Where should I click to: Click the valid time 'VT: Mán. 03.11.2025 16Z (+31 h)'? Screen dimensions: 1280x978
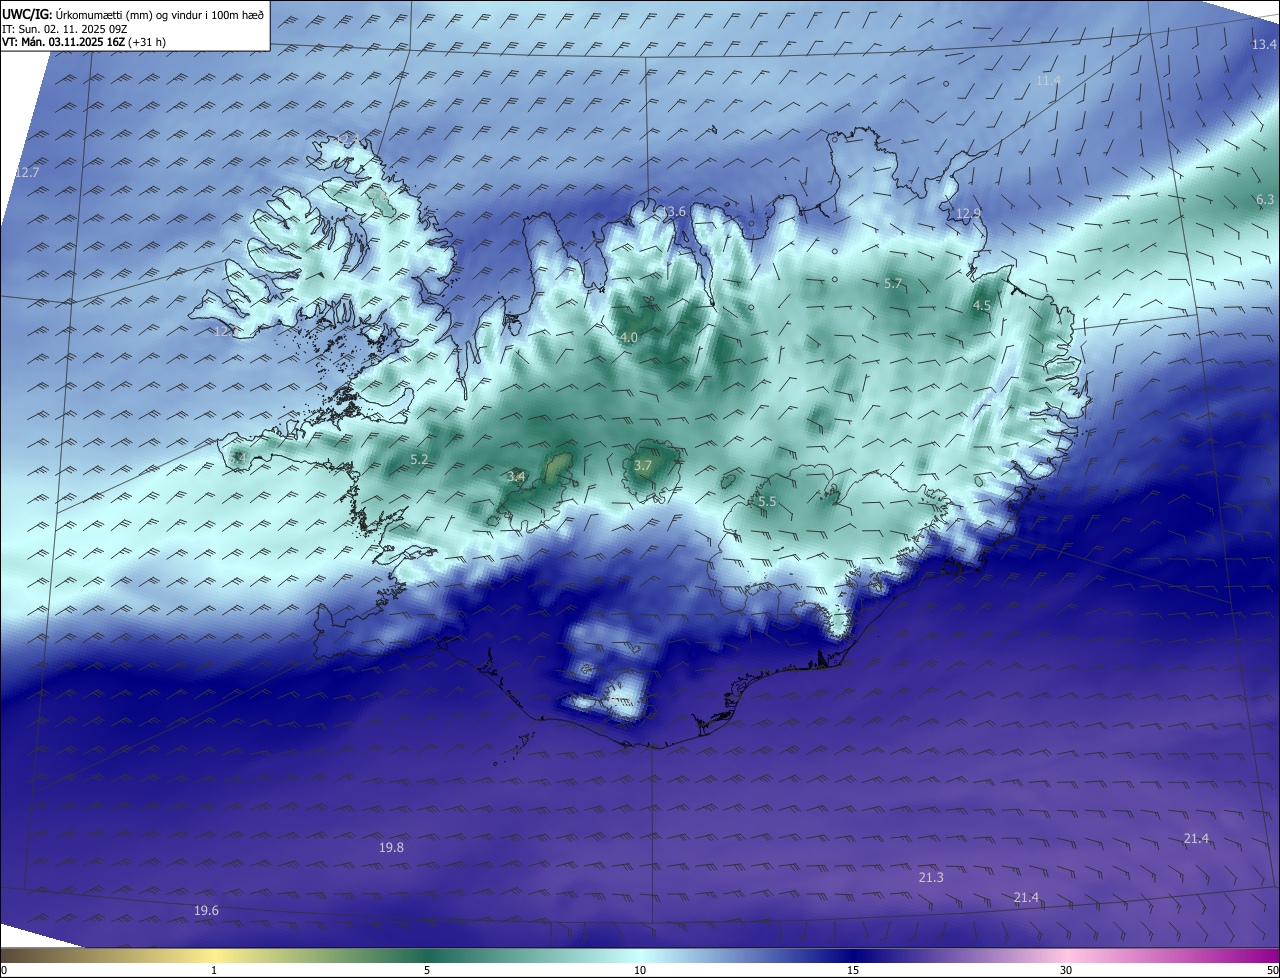click(84, 42)
